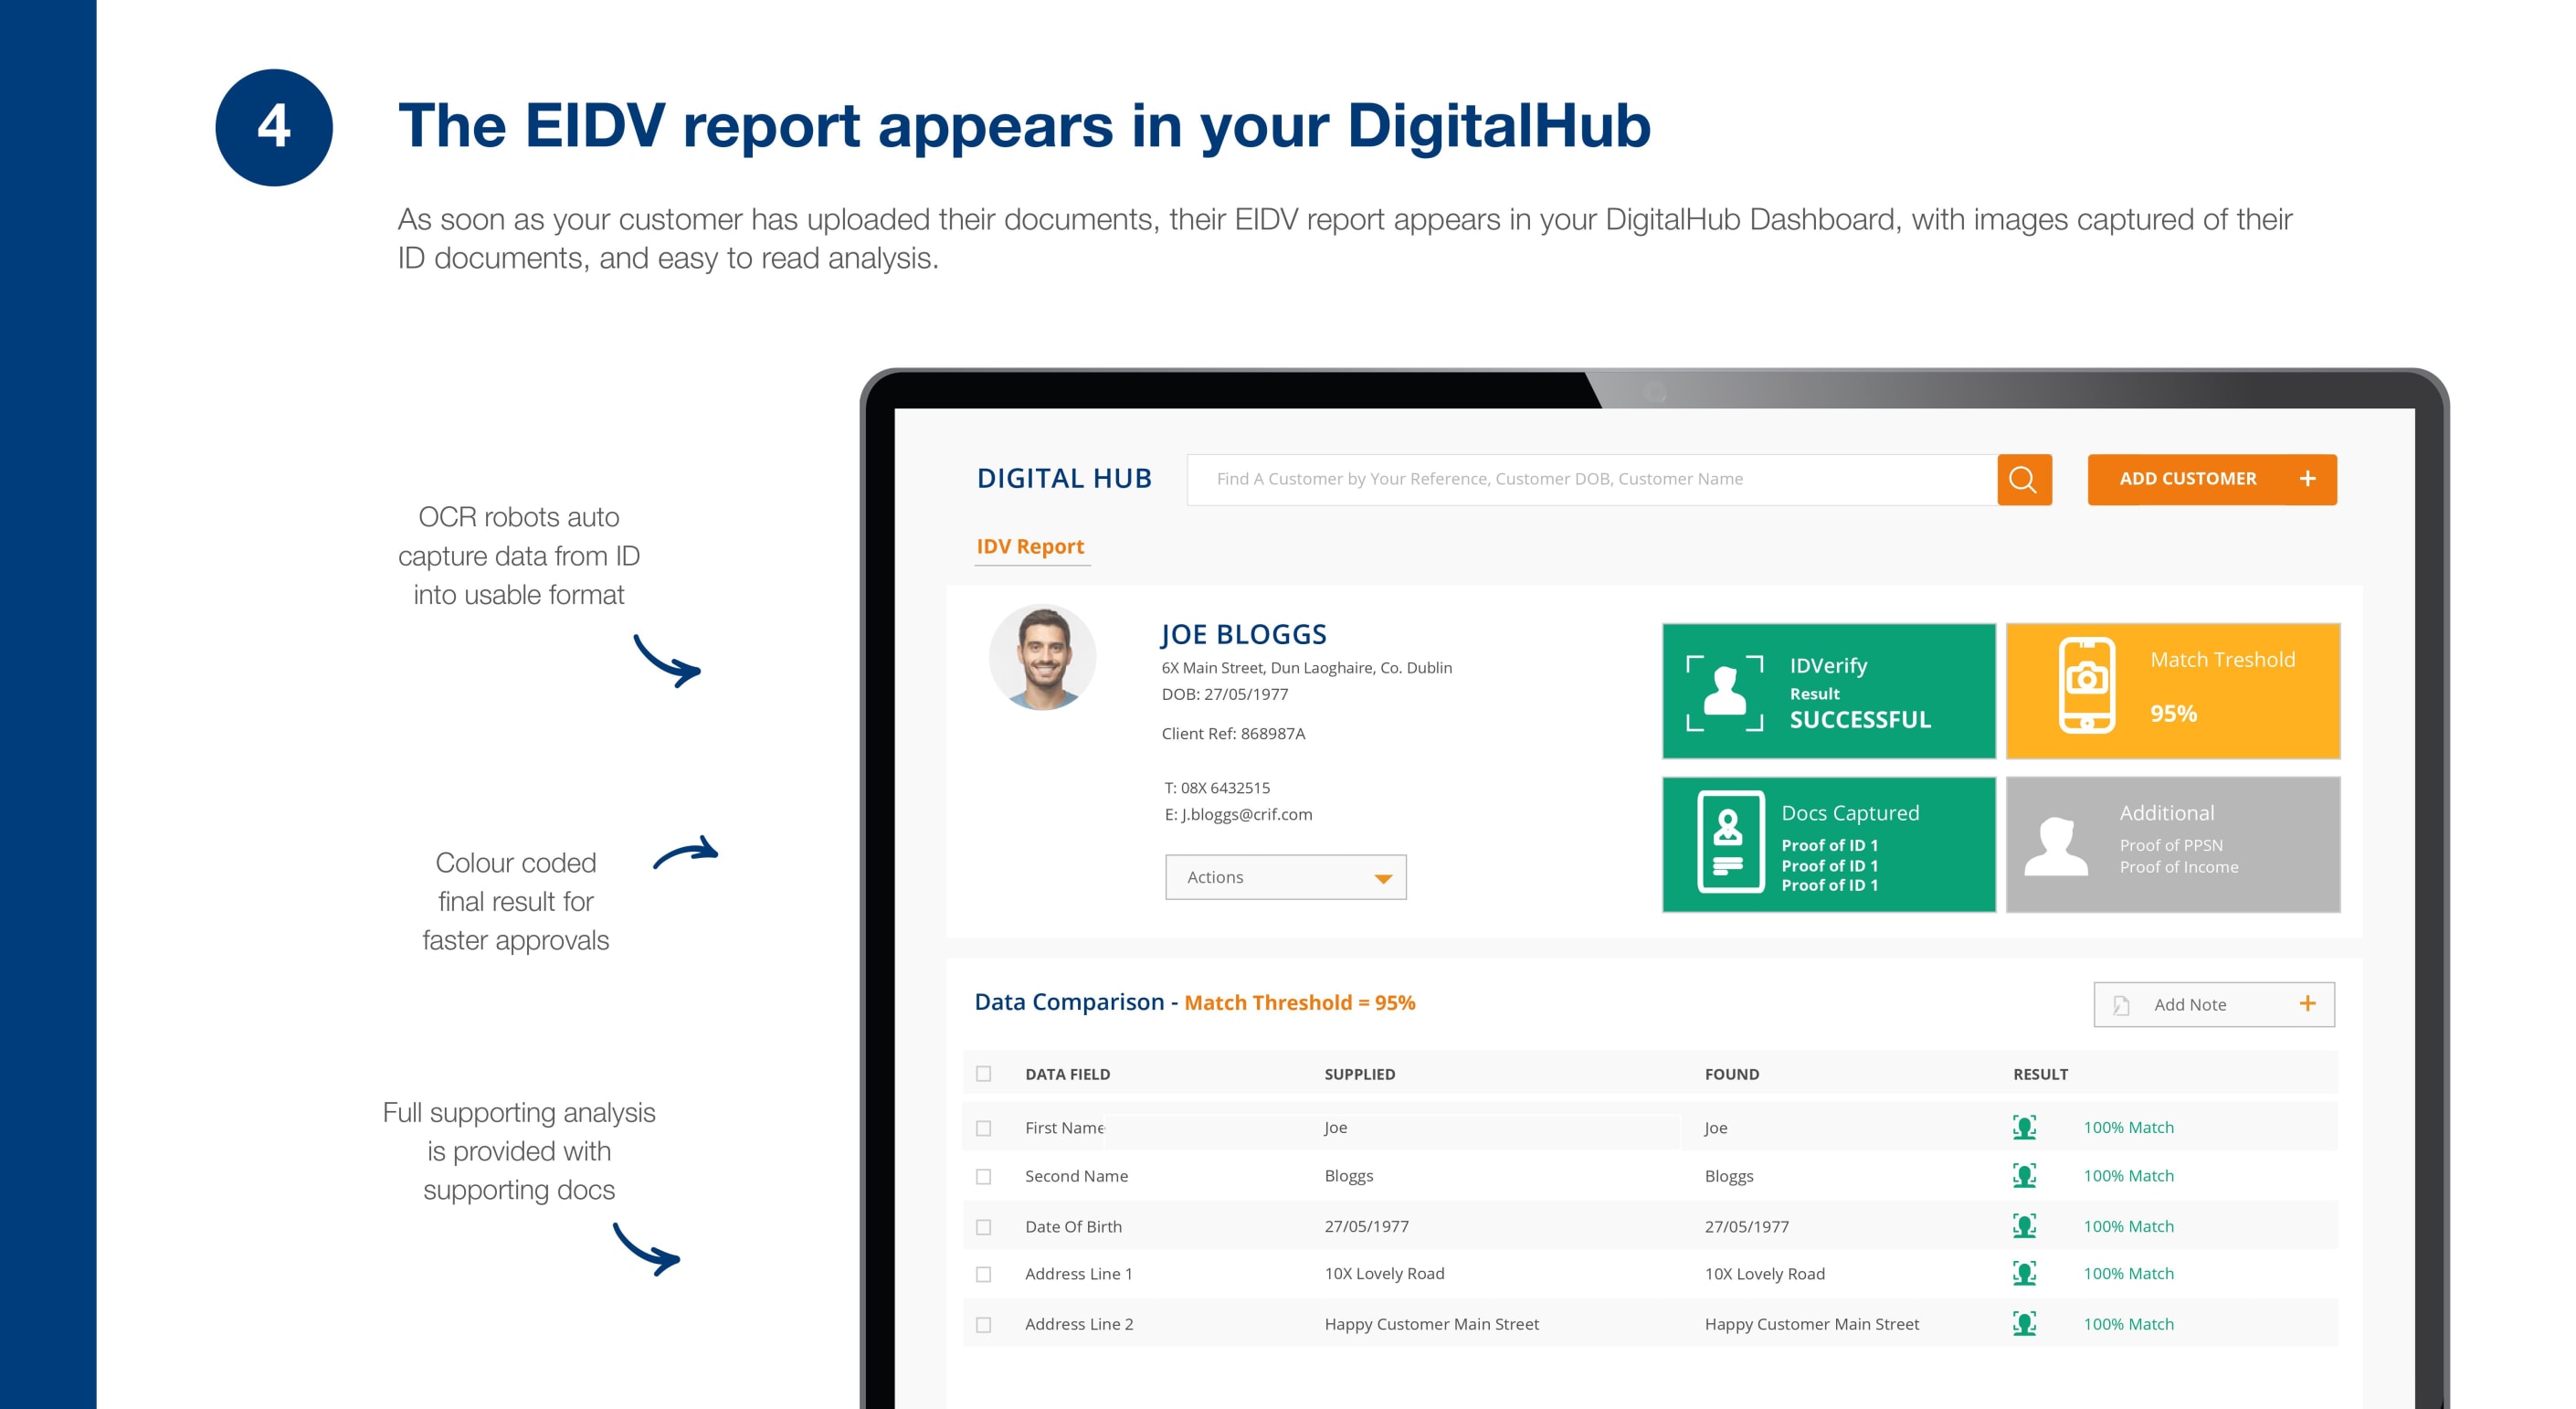The height and width of the screenshot is (1409, 2576).
Task: Check the Address Line 2 row checkbox
Action: click(x=984, y=1324)
